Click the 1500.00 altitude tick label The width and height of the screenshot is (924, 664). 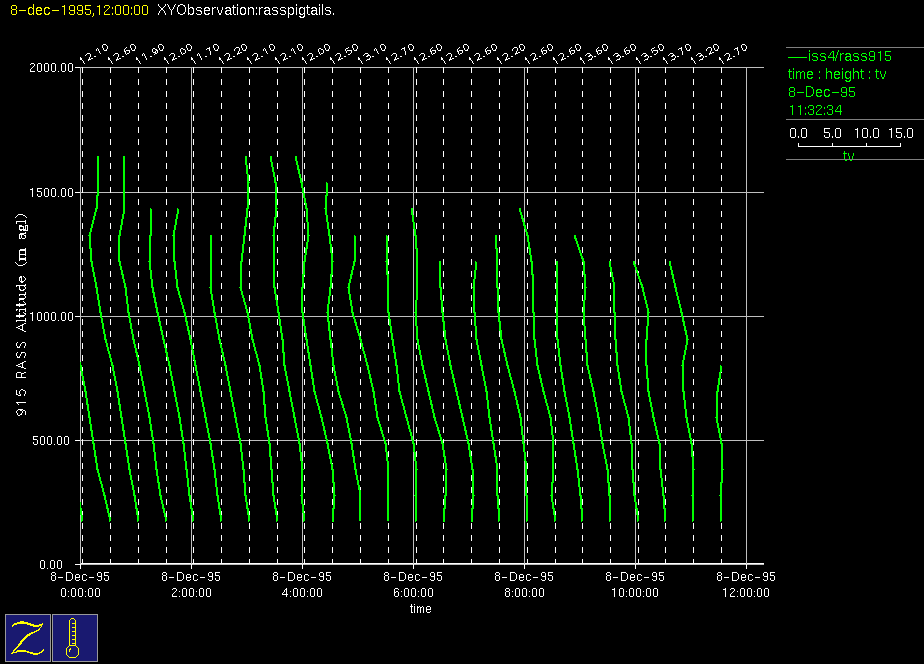tap(52, 192)
